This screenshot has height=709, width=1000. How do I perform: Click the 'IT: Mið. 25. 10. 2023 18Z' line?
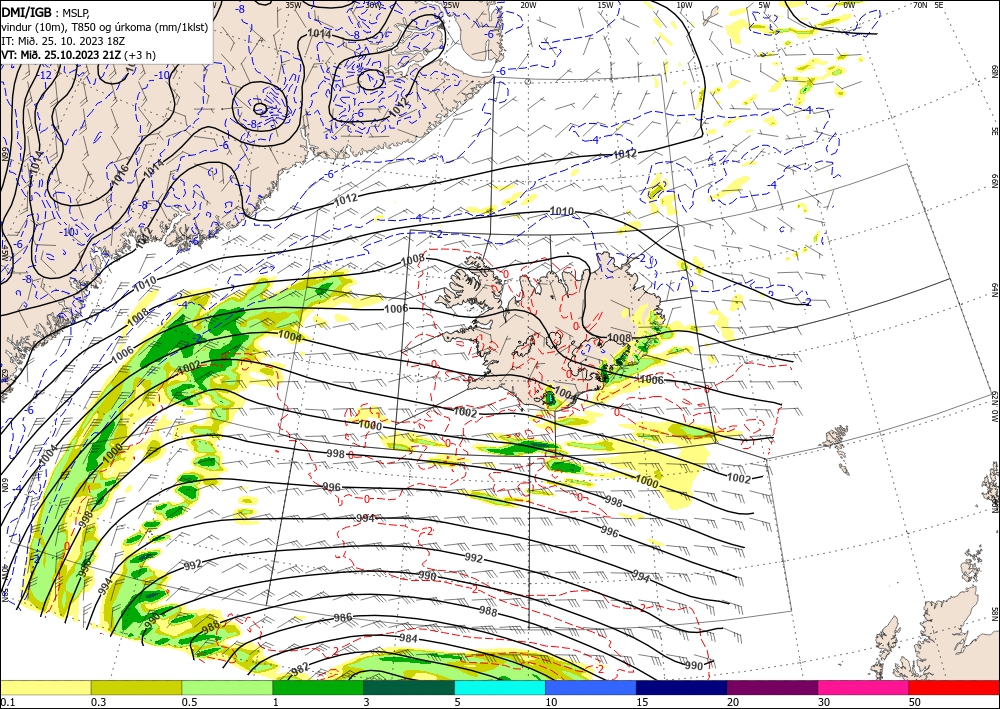(x=63, y=41)
